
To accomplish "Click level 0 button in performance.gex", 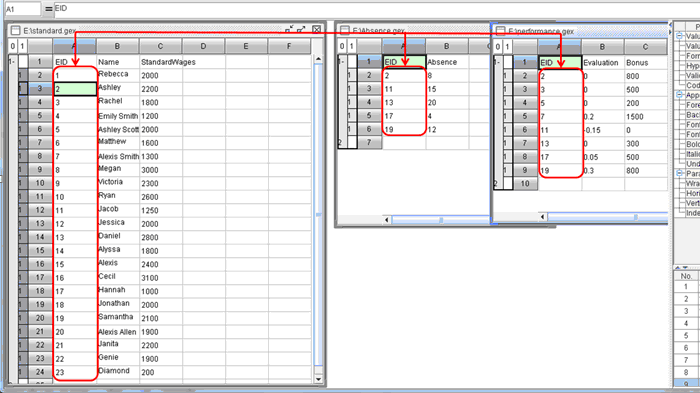I will pos(498,47).
